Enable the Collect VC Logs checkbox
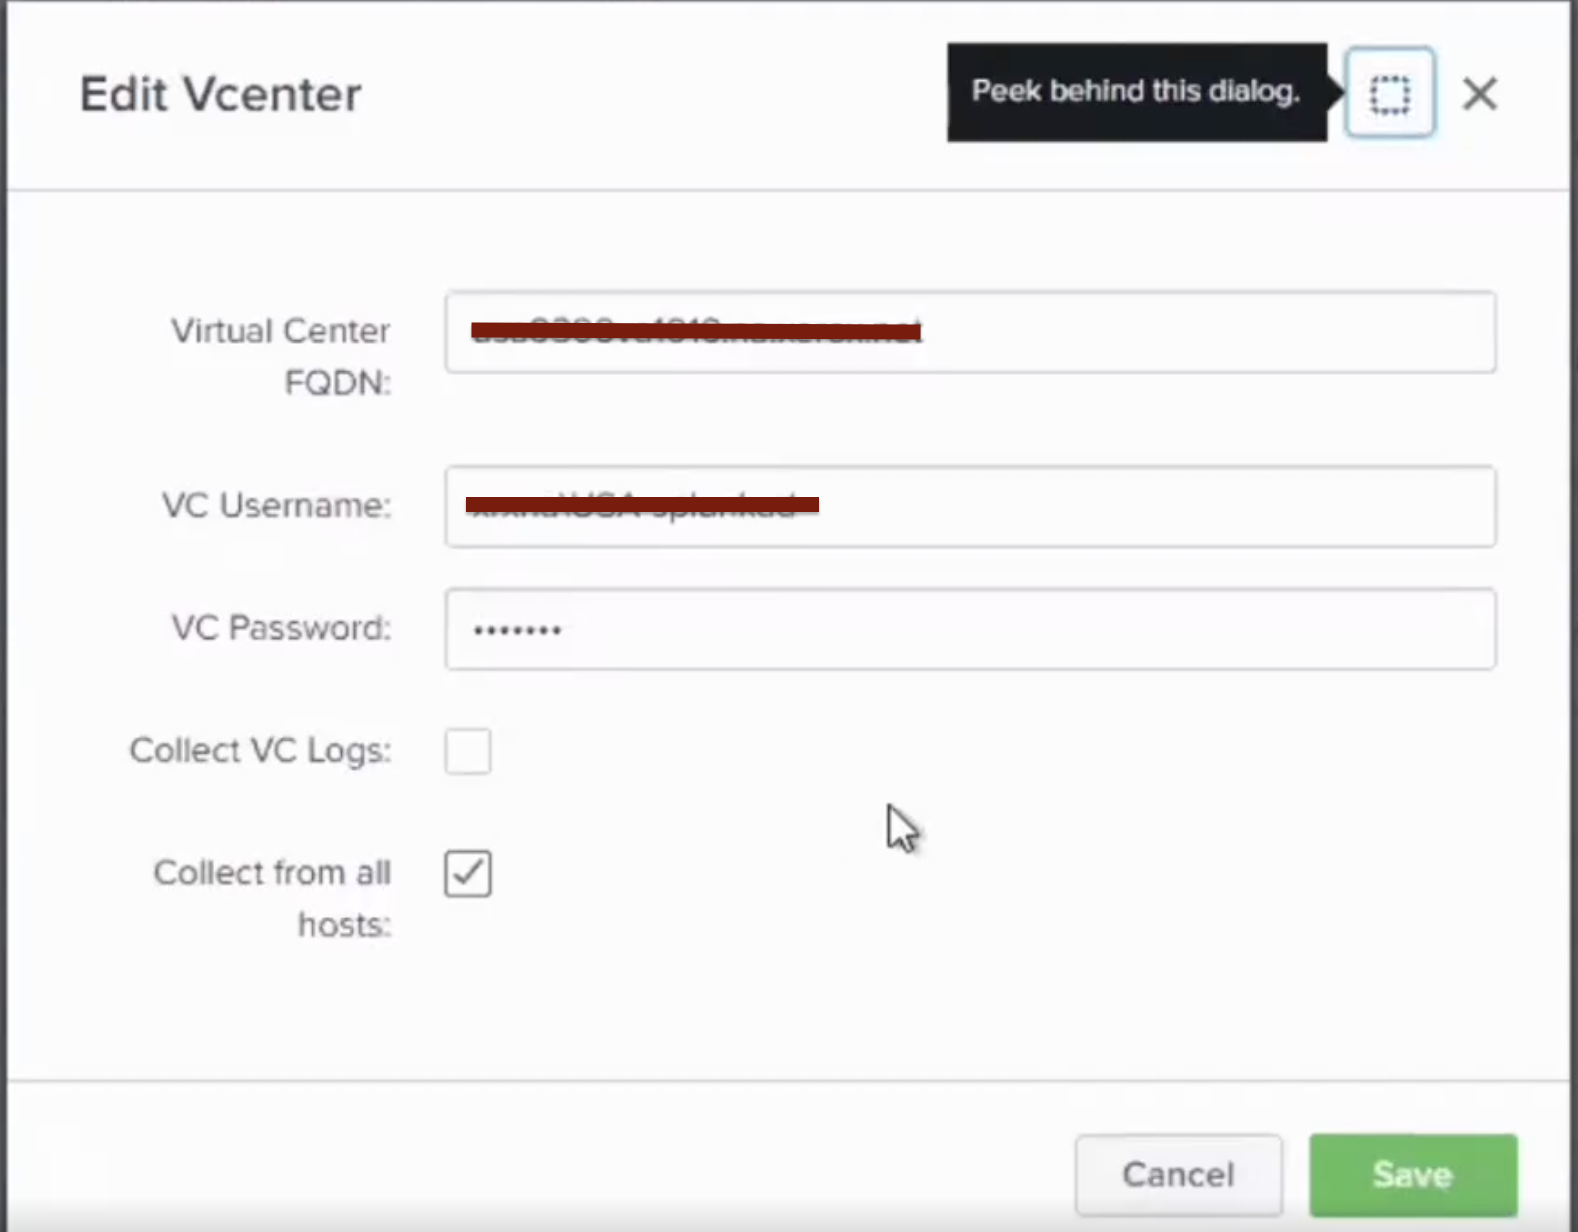This screenshot has width=1578, height=1232. [x=467, y=751]
